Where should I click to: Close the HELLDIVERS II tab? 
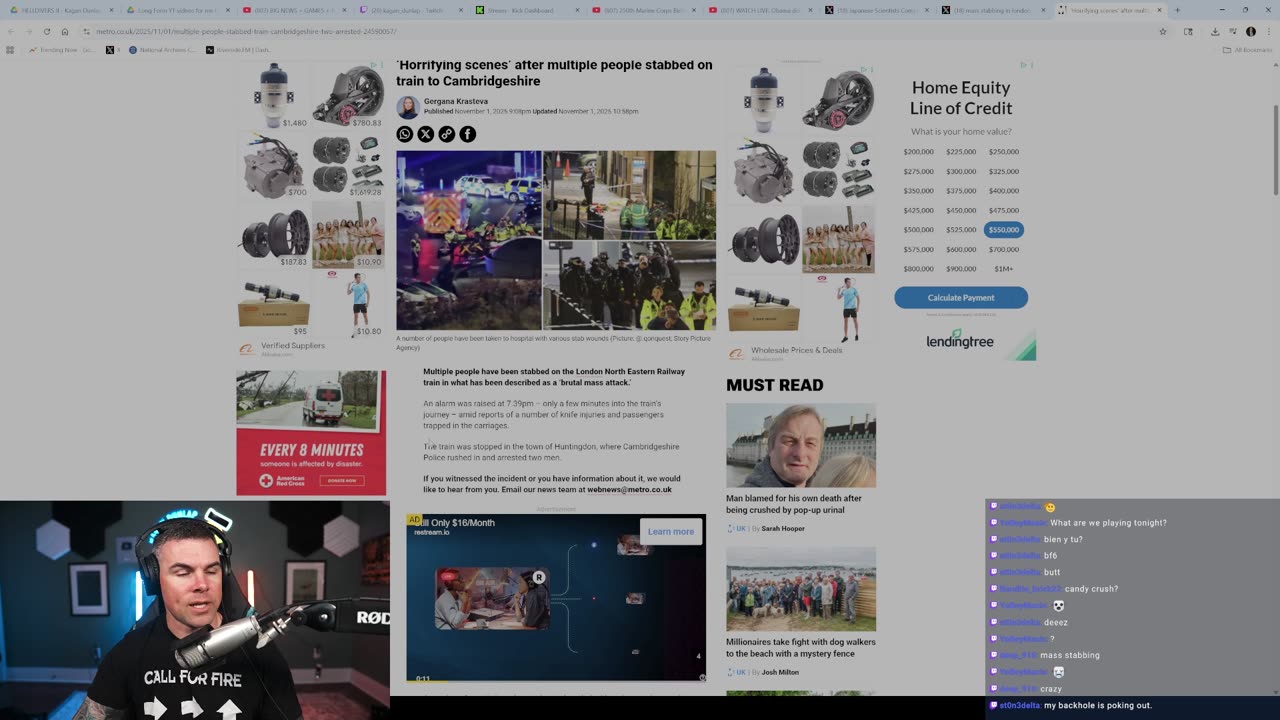click(x=113, y=10)
